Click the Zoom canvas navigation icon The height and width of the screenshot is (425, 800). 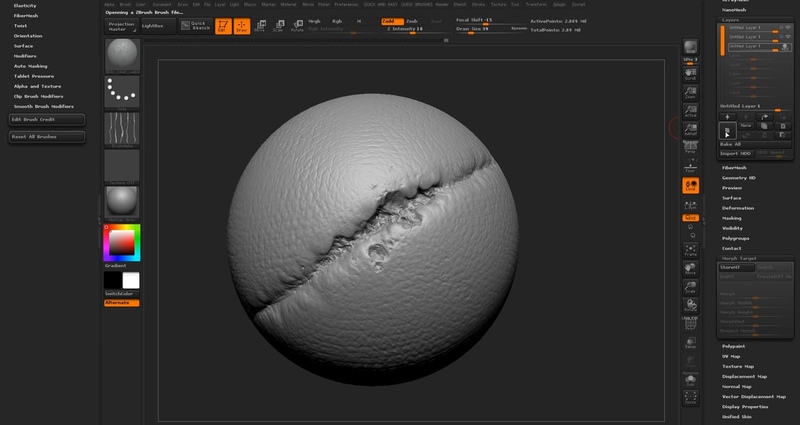point(690,92)
